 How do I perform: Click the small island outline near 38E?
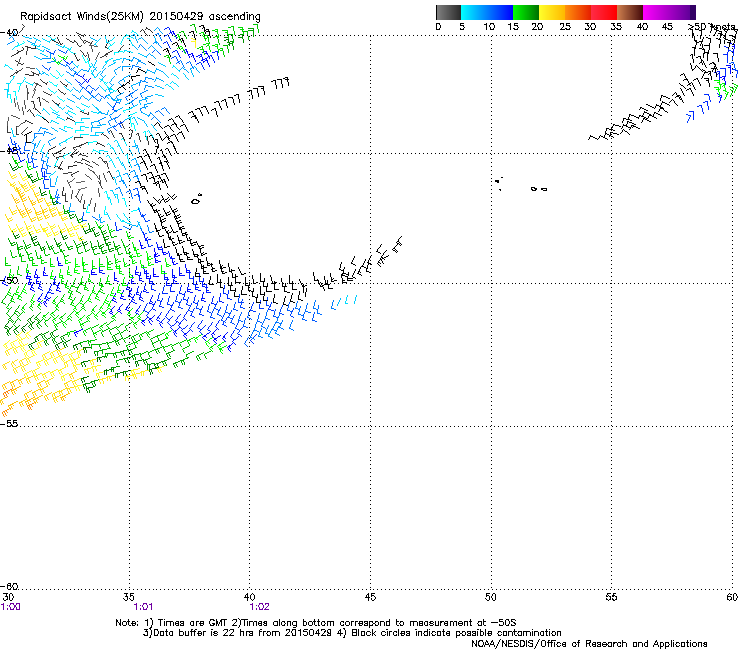coord(197,199)
